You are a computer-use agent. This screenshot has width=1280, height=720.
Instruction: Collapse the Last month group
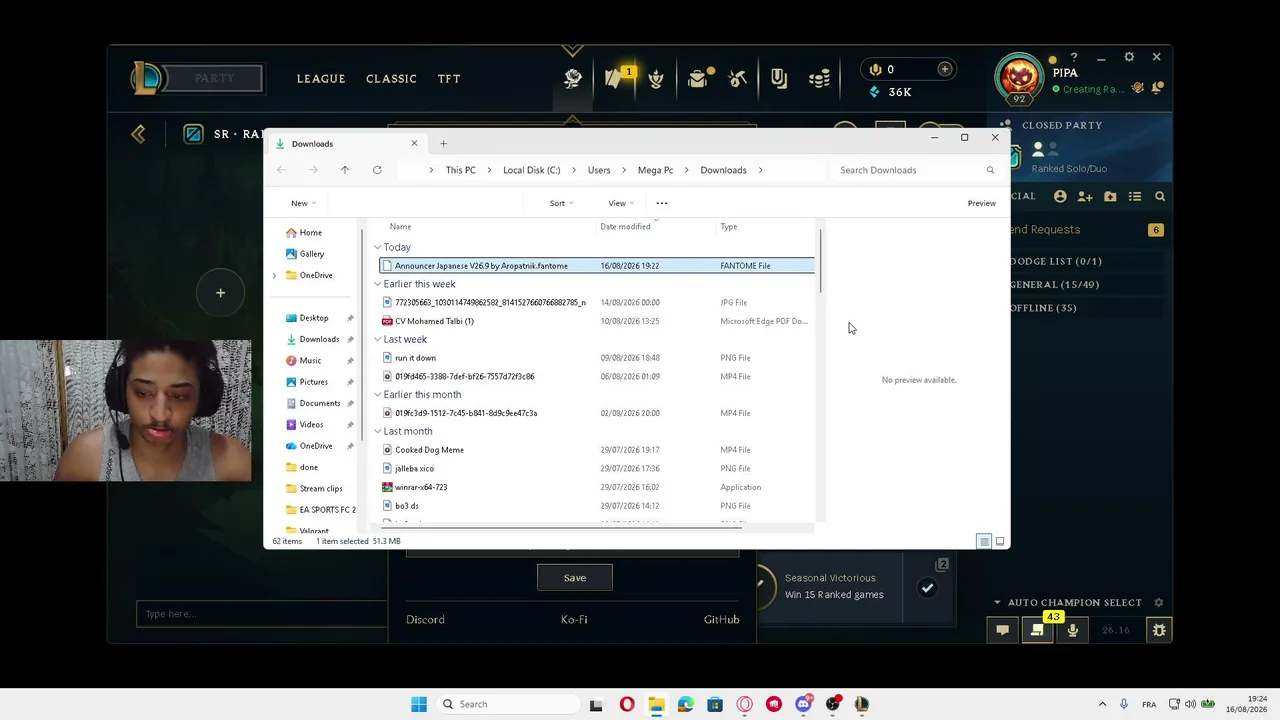[378, 431]
